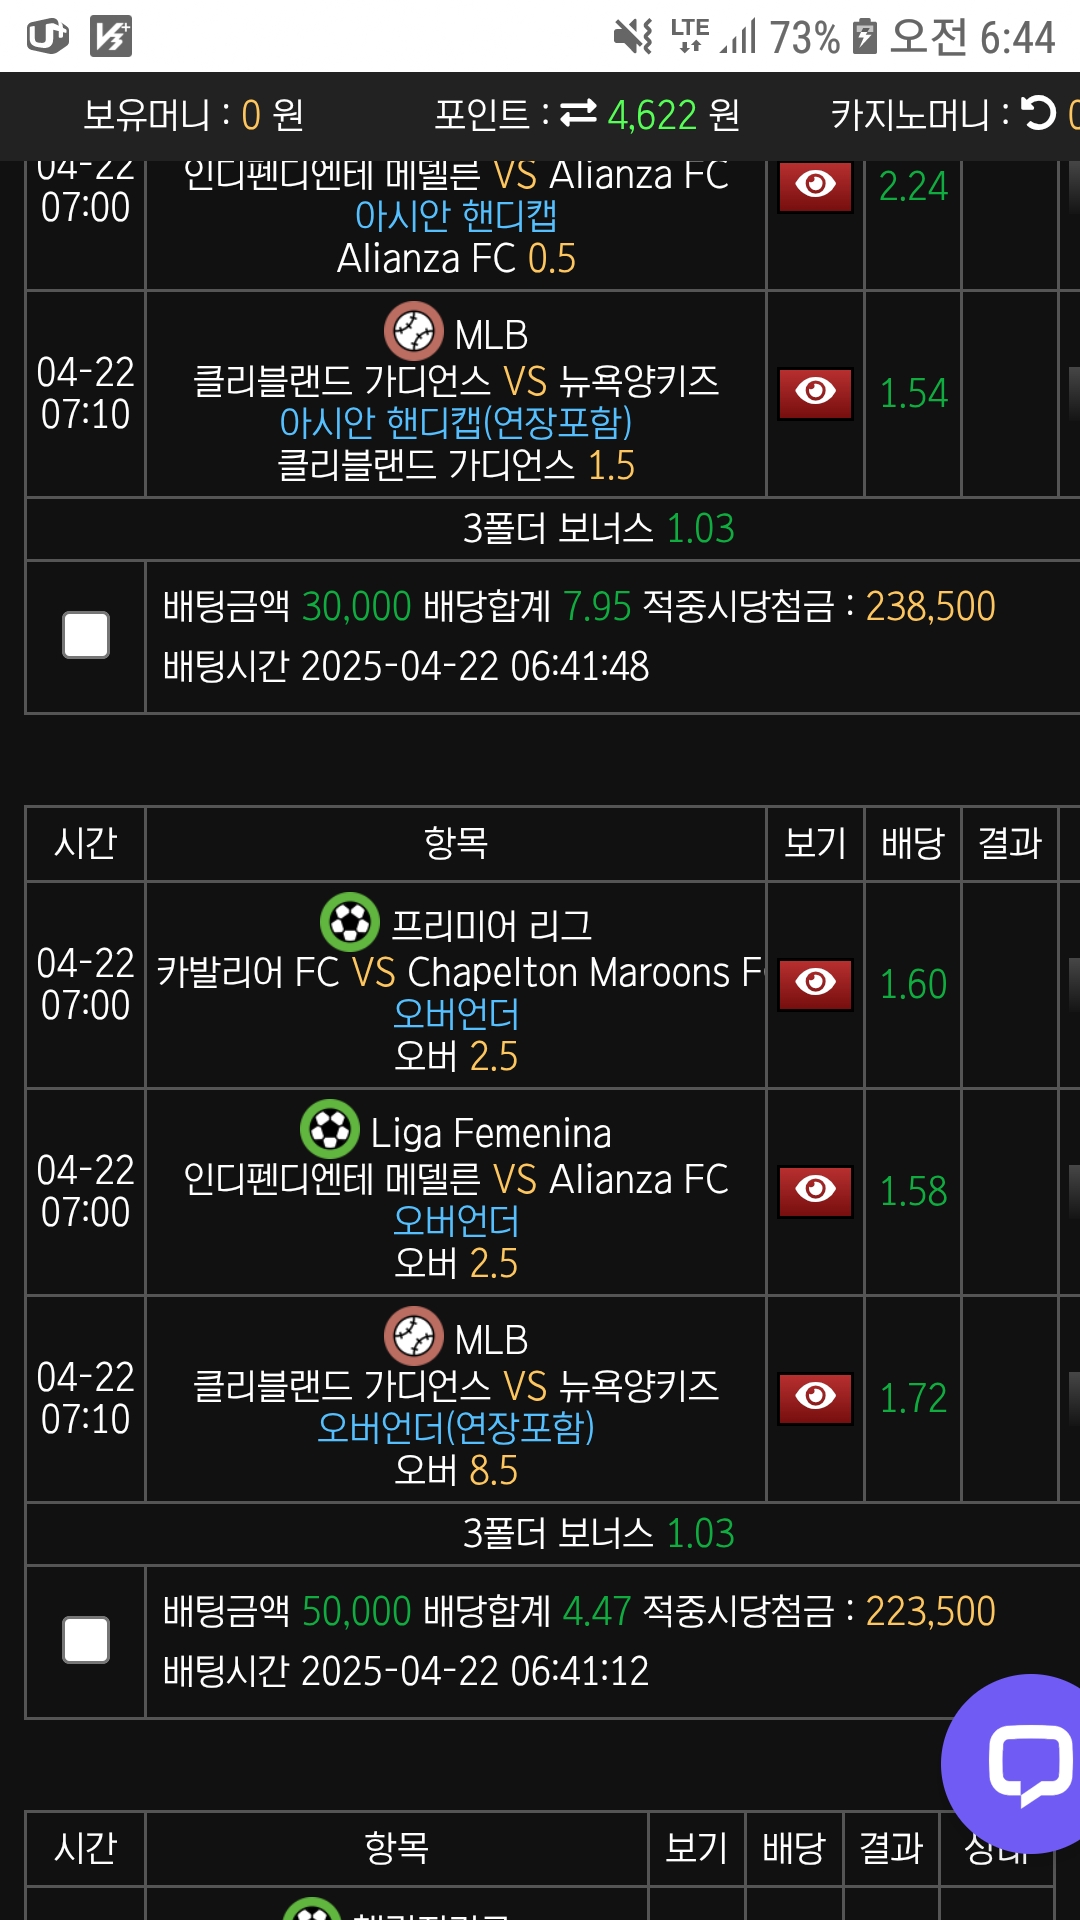1080x1920 pixels.
Task: View details with eye icon for 1.60 odds
Action: 815,984
